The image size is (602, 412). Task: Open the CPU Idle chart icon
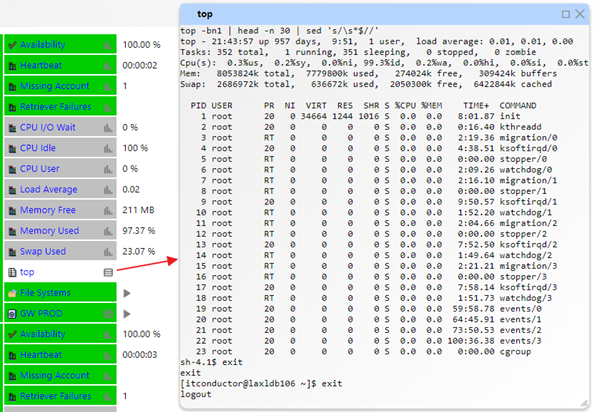coord(107,148)
